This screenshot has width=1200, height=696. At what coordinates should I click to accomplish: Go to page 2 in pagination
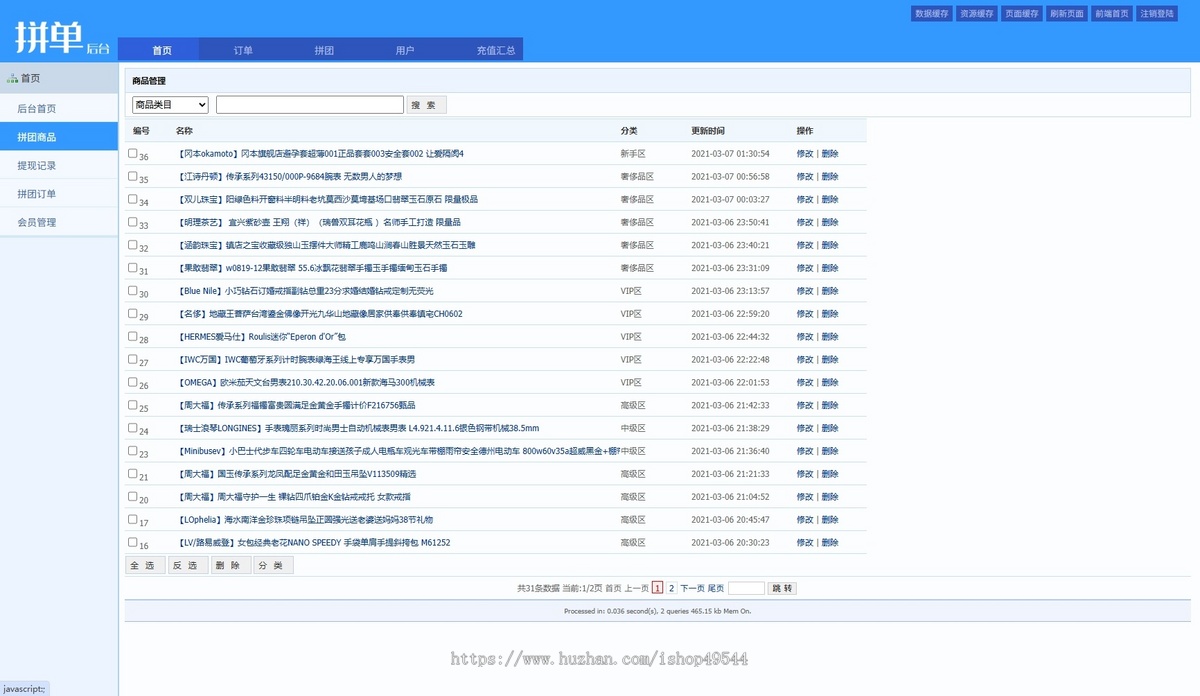coord(671,589)
